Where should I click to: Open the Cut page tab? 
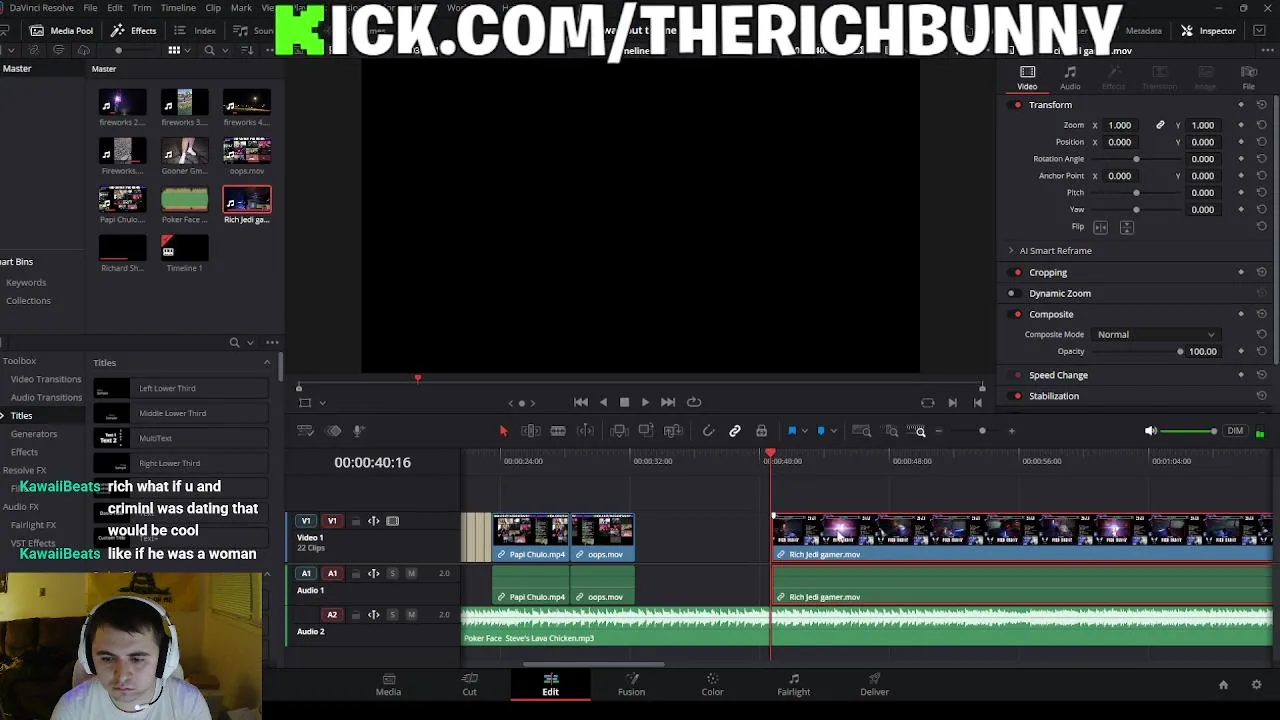(469, 684)
